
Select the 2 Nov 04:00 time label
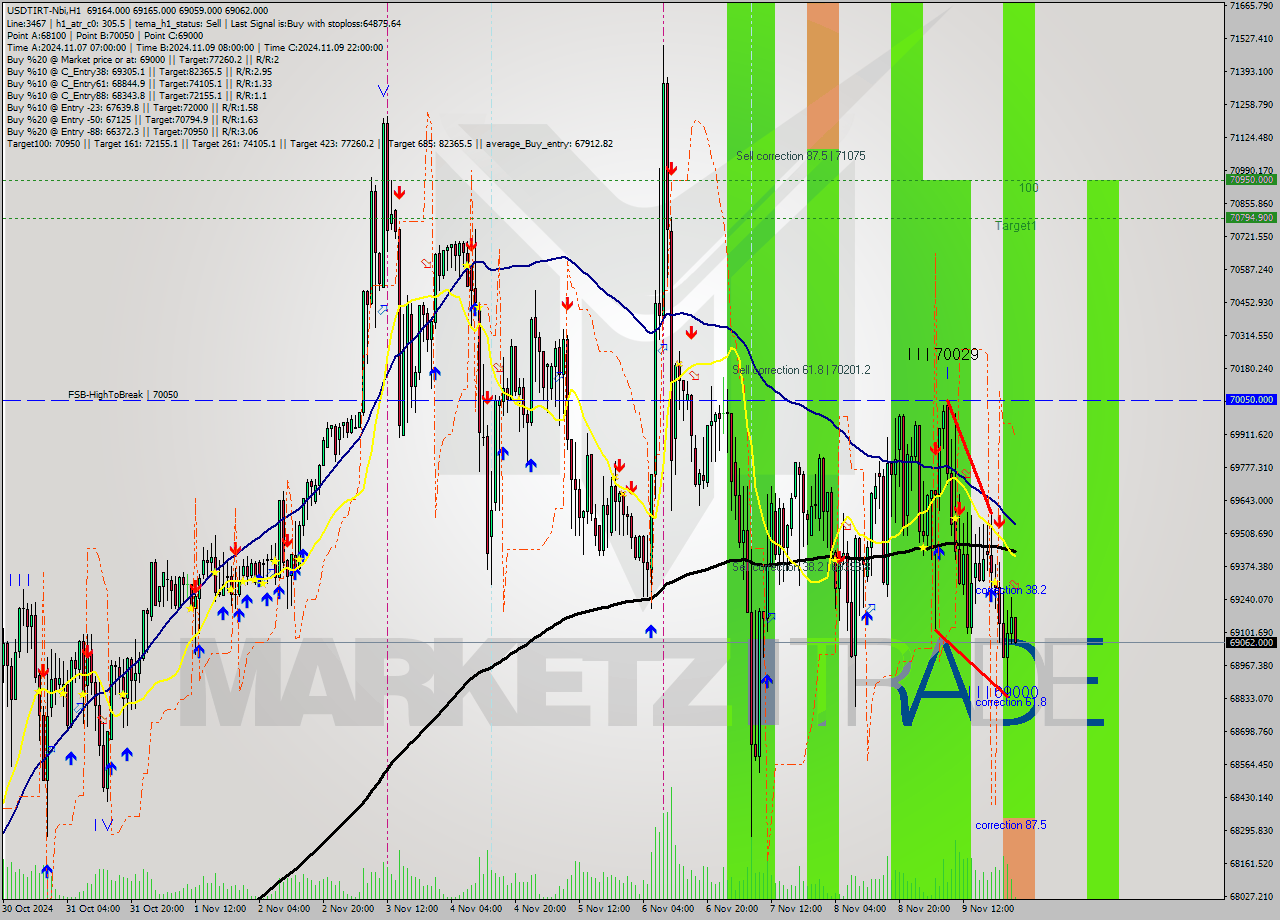pyautogui.click(x=285, y=909)
